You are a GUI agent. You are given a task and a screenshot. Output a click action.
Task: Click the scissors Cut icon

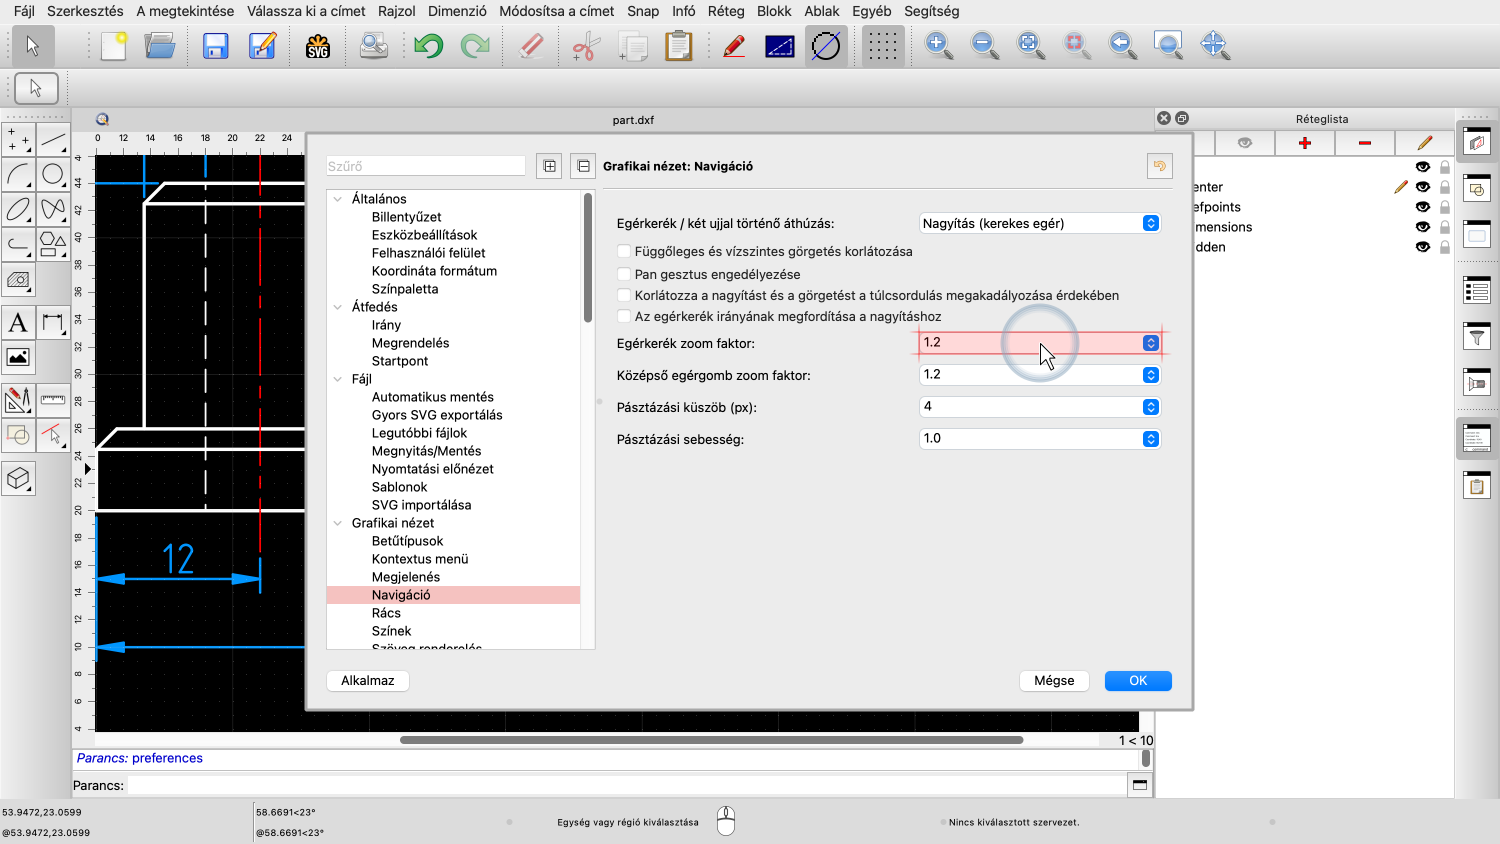(585, 46)
